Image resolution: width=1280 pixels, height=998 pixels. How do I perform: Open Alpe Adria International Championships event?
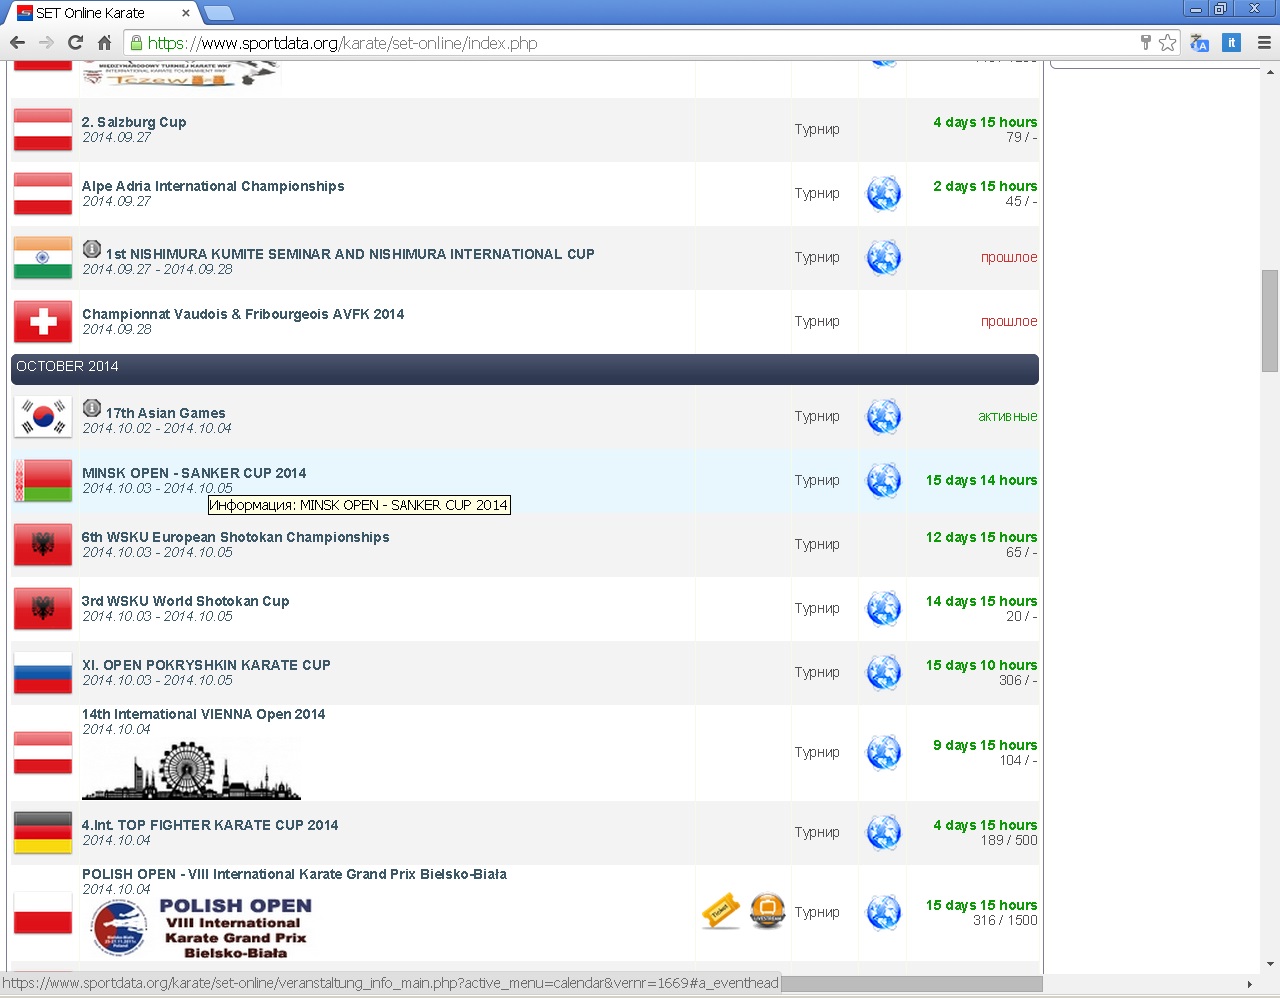pos(213,186)
